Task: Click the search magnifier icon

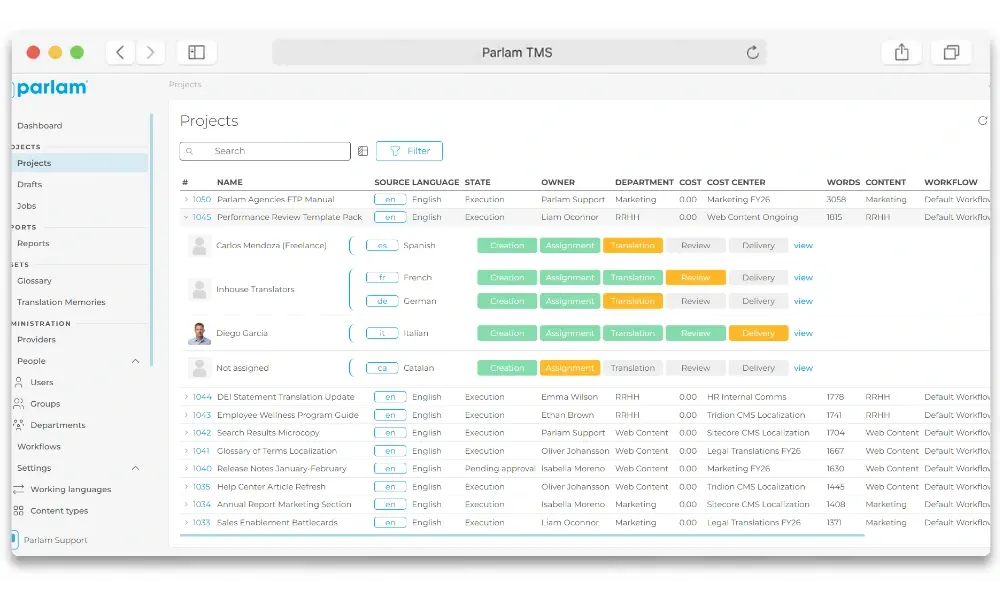Action: 189,151
